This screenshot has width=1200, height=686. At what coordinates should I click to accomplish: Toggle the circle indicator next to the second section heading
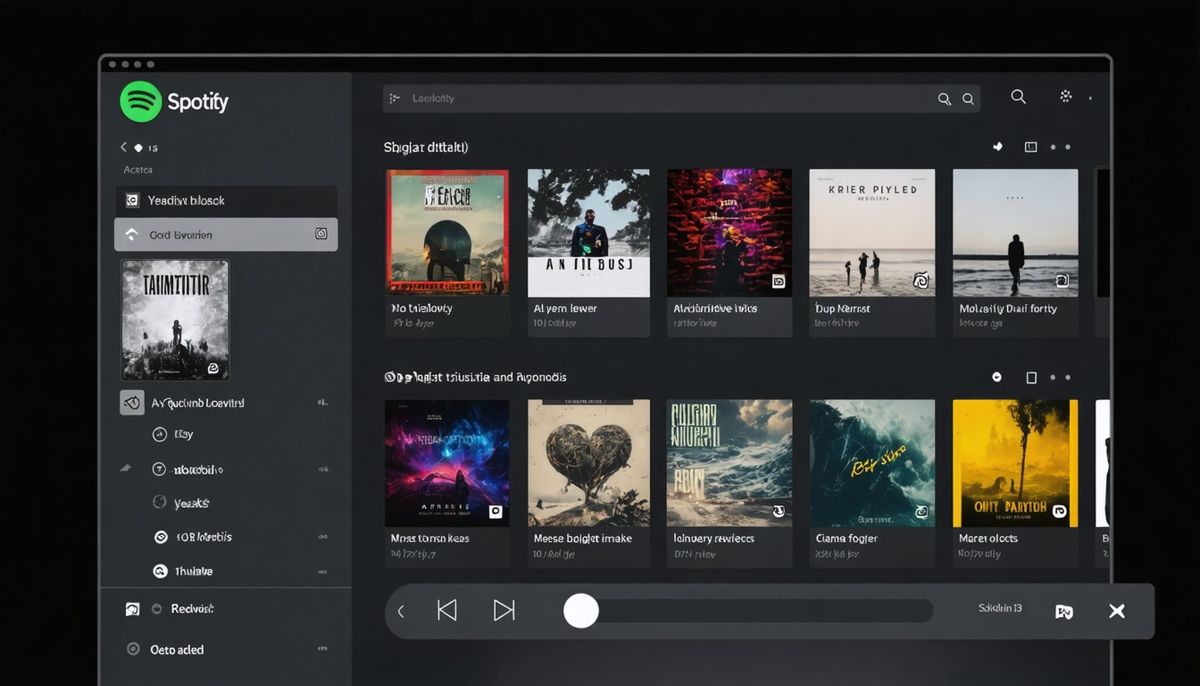coord(996,377)
